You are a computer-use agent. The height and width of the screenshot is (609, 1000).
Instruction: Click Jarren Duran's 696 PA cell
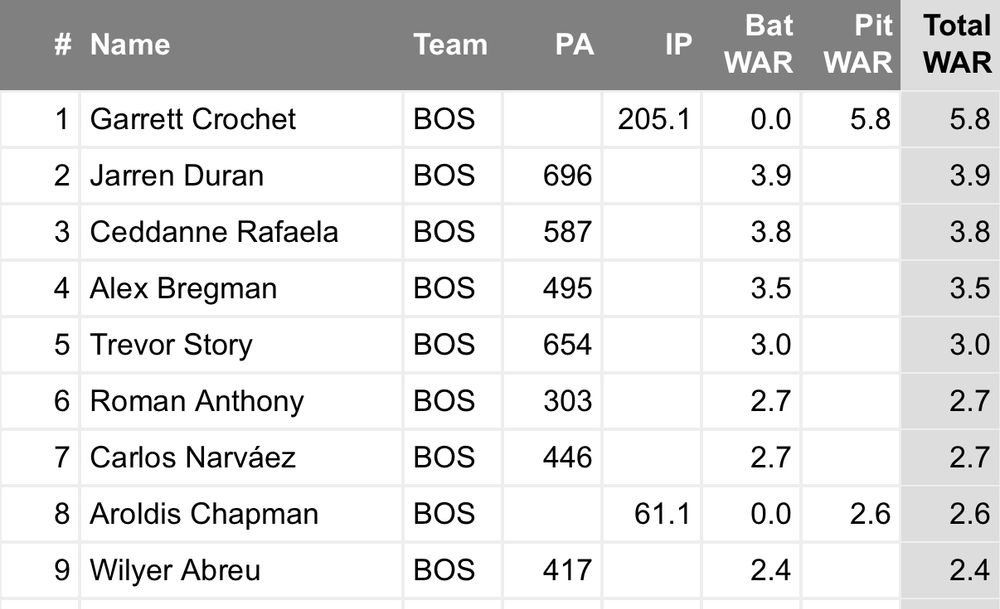click(552, 175)
